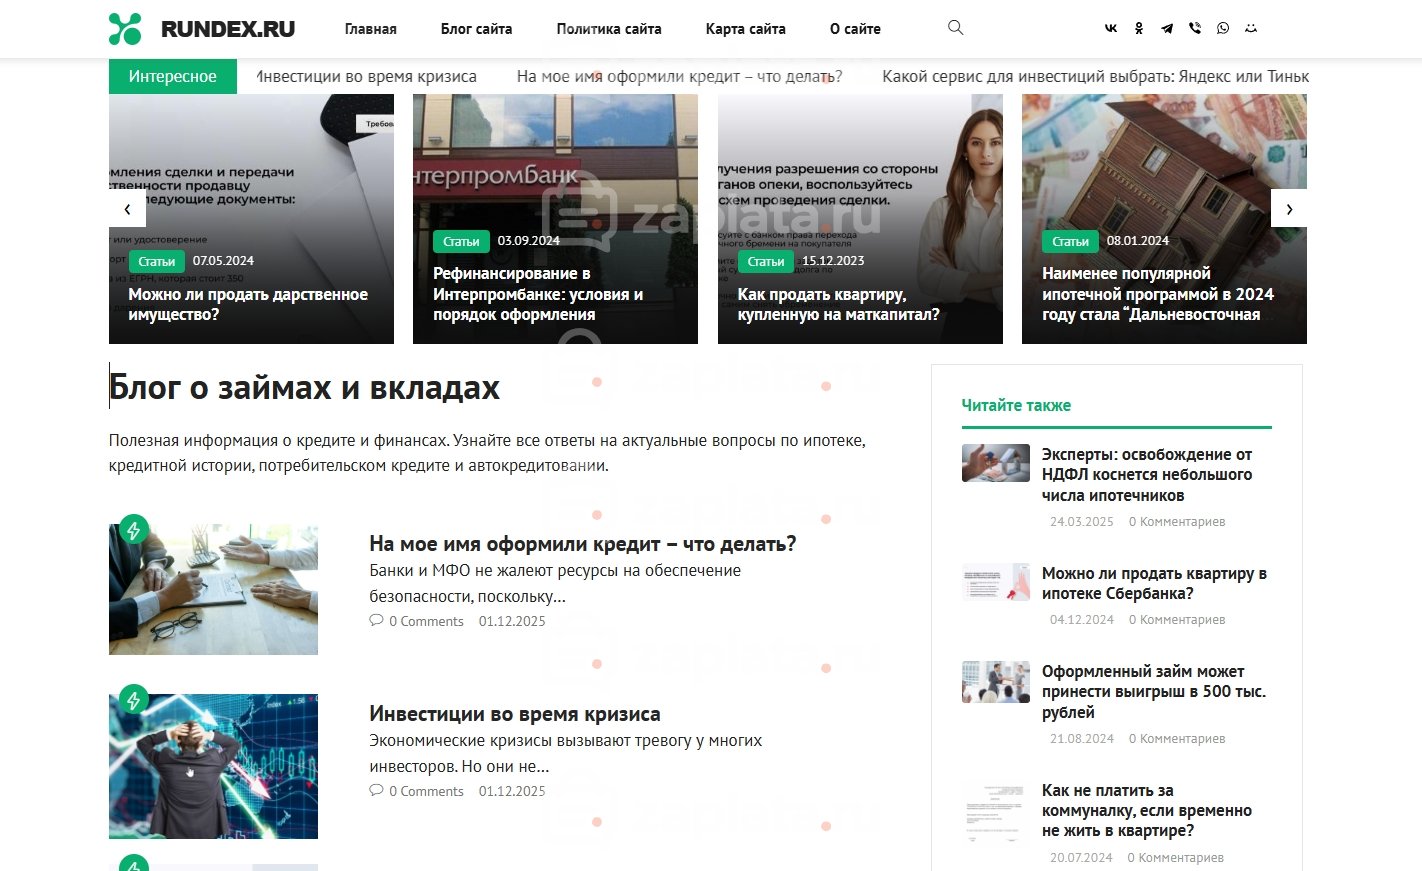The image size is (1422, 871).
Task: Click 0 Комментариев dated 04.12.2024
Action: click(x=1177, y=620)
